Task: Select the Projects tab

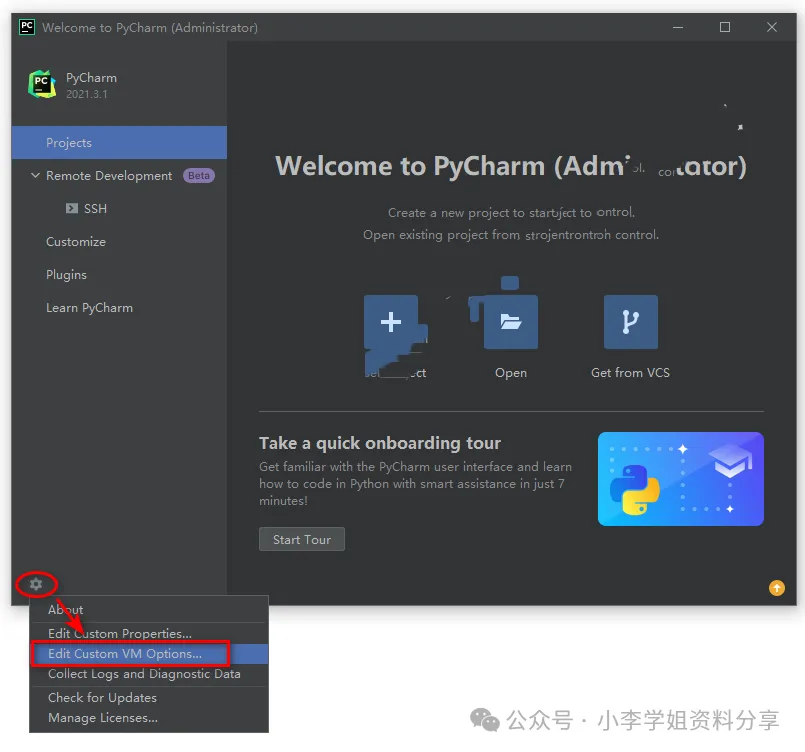Action: tap(119, 142)
